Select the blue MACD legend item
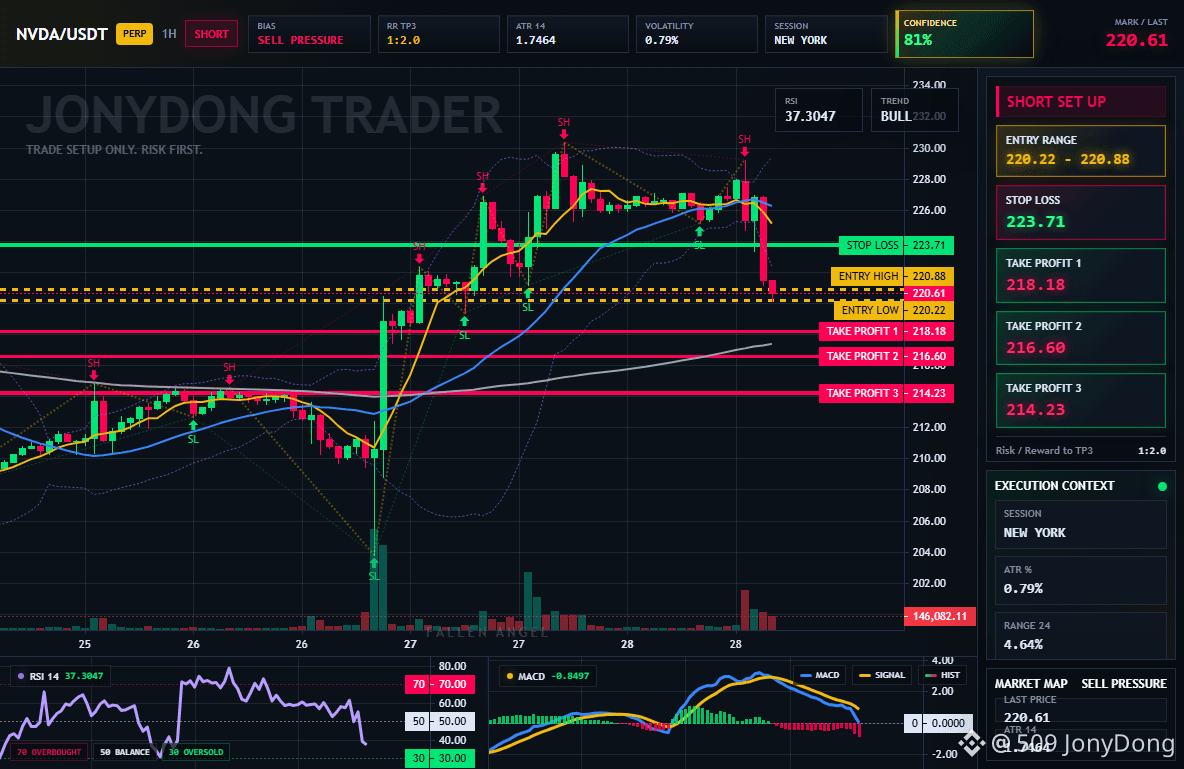The image size is (1184, 769). [819, 675]
